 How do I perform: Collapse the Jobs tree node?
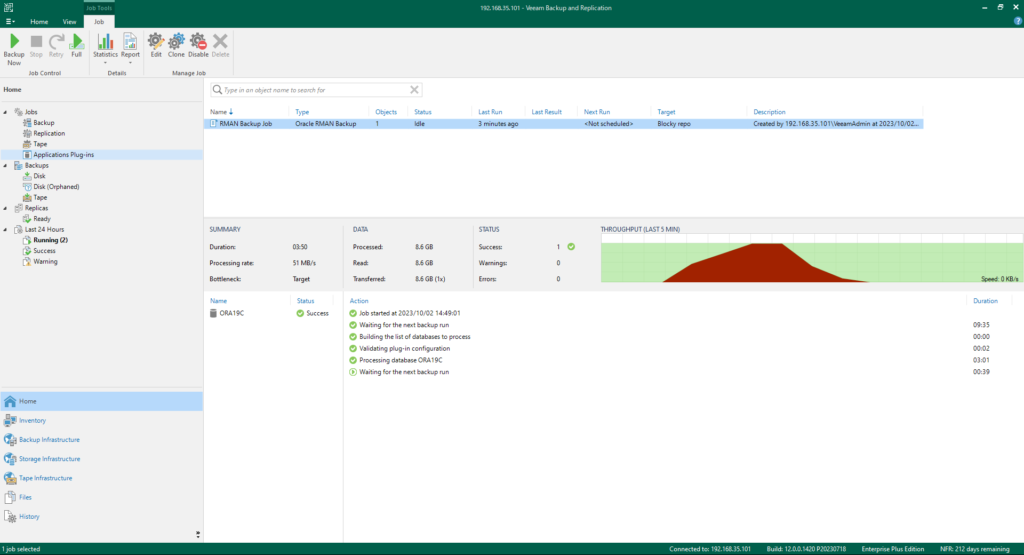pos(6,112)
